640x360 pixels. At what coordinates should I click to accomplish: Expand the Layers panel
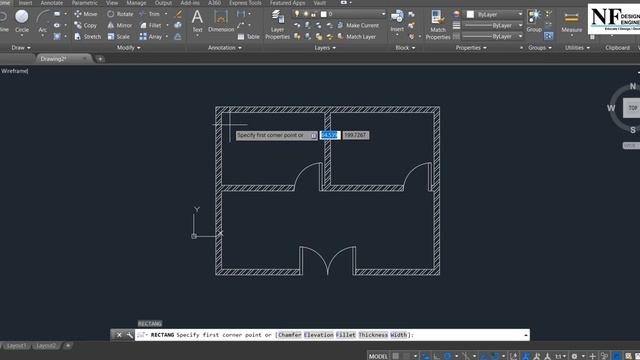pos(325,48)
